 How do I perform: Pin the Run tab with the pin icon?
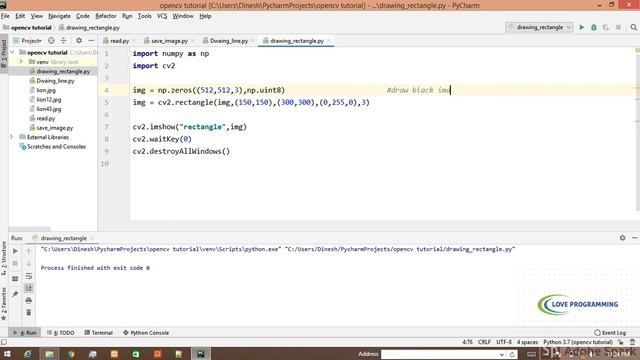(15, 294)
